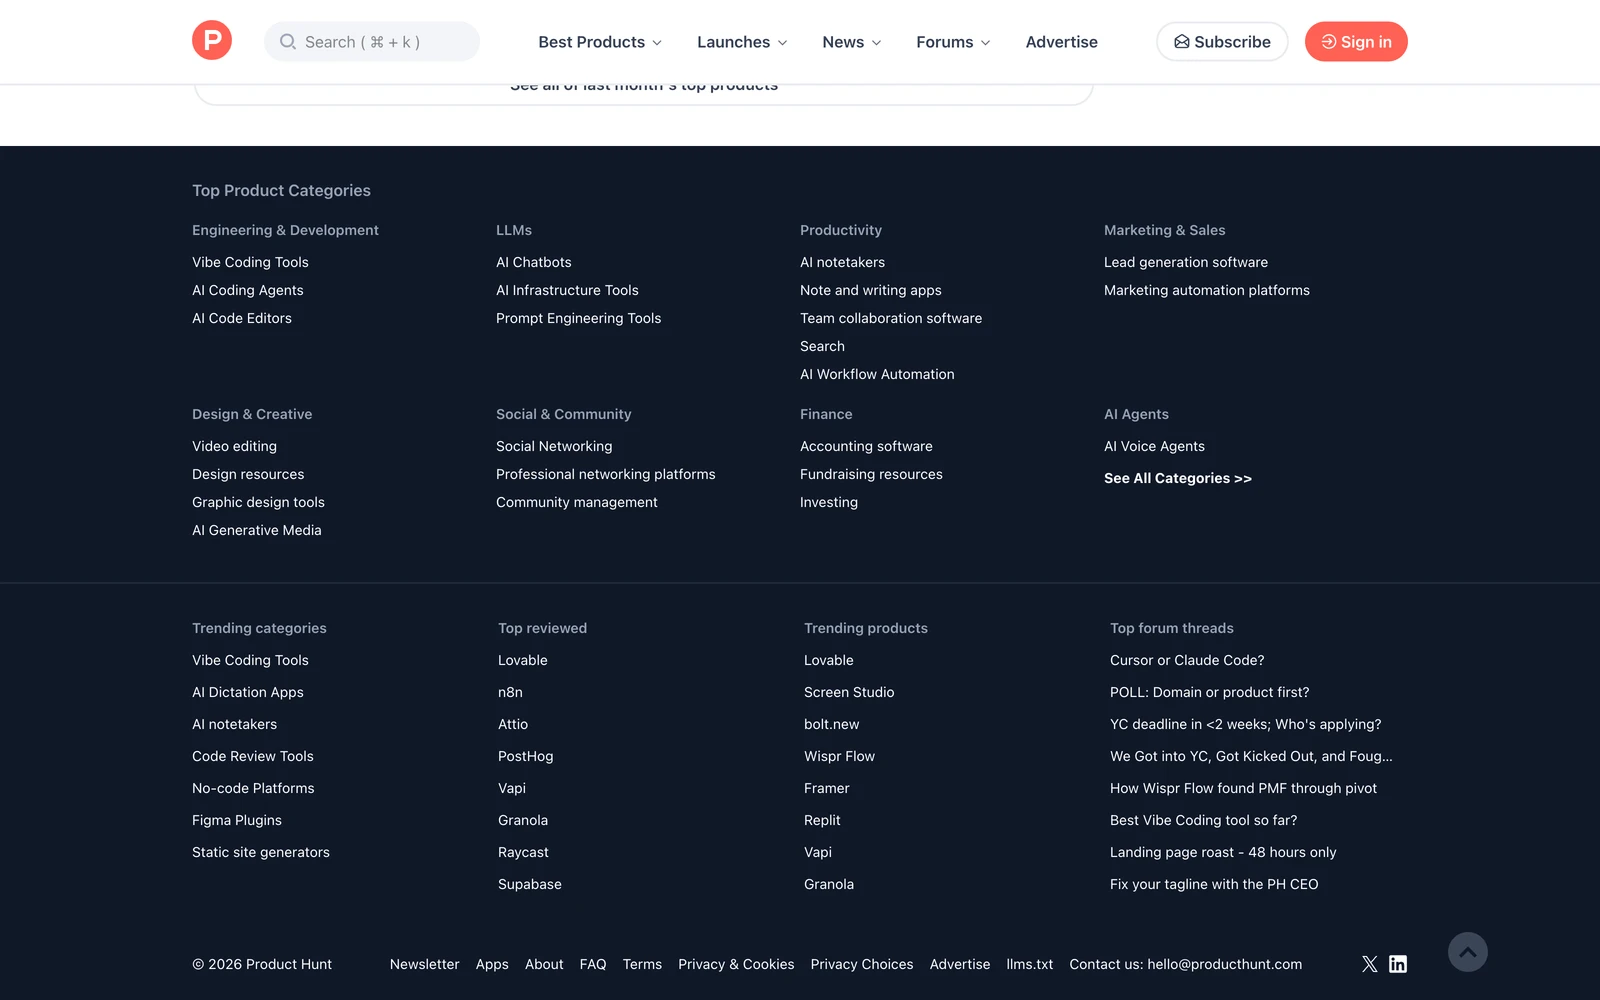The image size is (1600, 1000).
Task: Open Team collaboration software link
Action: (891, 318)
